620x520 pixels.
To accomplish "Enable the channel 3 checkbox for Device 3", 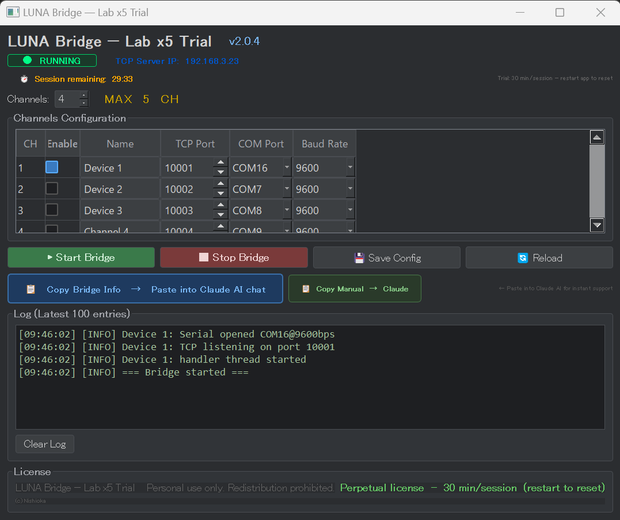I will tap(52, 210).
